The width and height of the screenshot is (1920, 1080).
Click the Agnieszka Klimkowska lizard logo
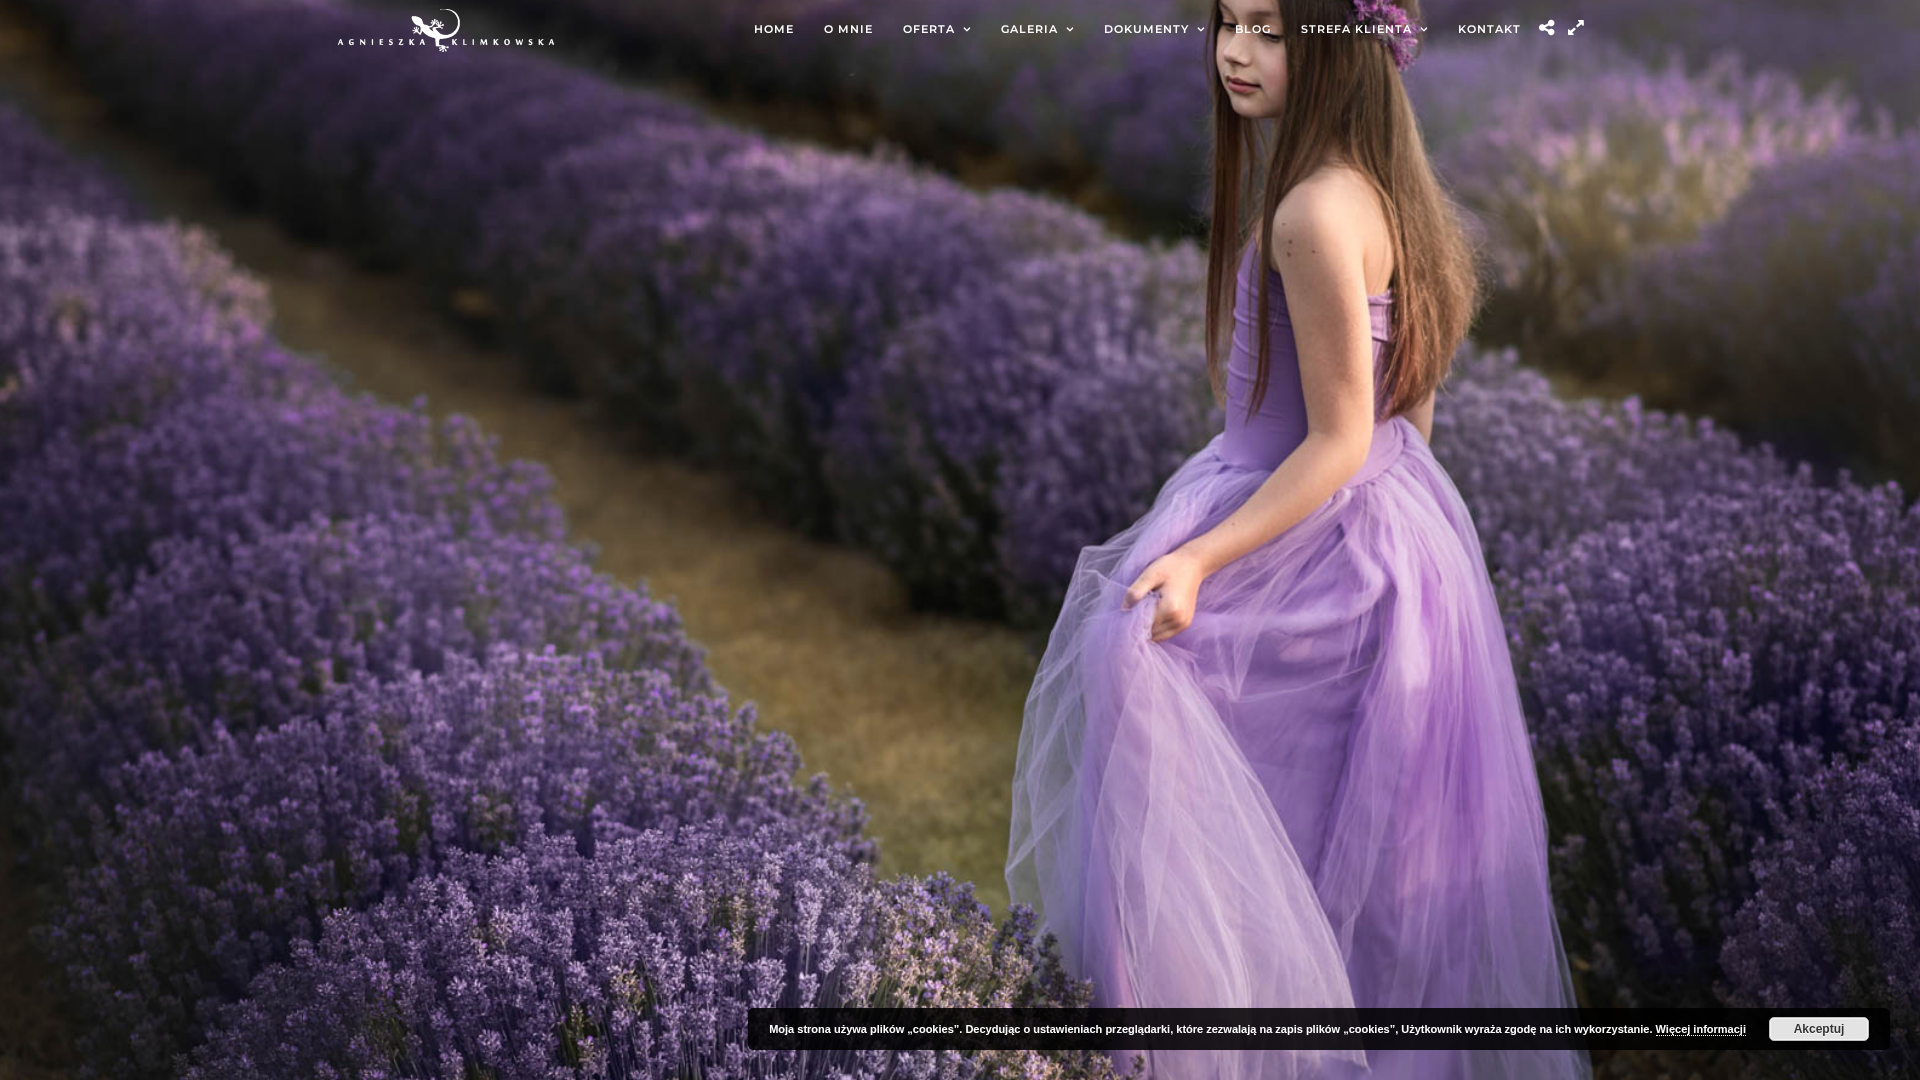coord(446,30)
